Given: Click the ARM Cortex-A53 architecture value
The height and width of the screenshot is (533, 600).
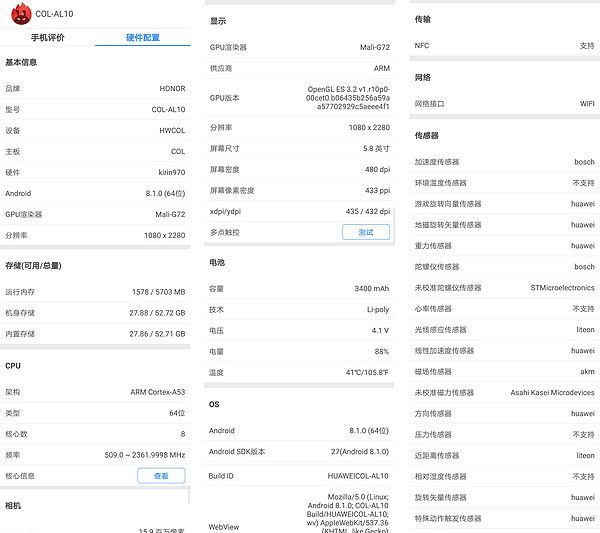Looking at the screenshot, I should (x=158, y=392).
